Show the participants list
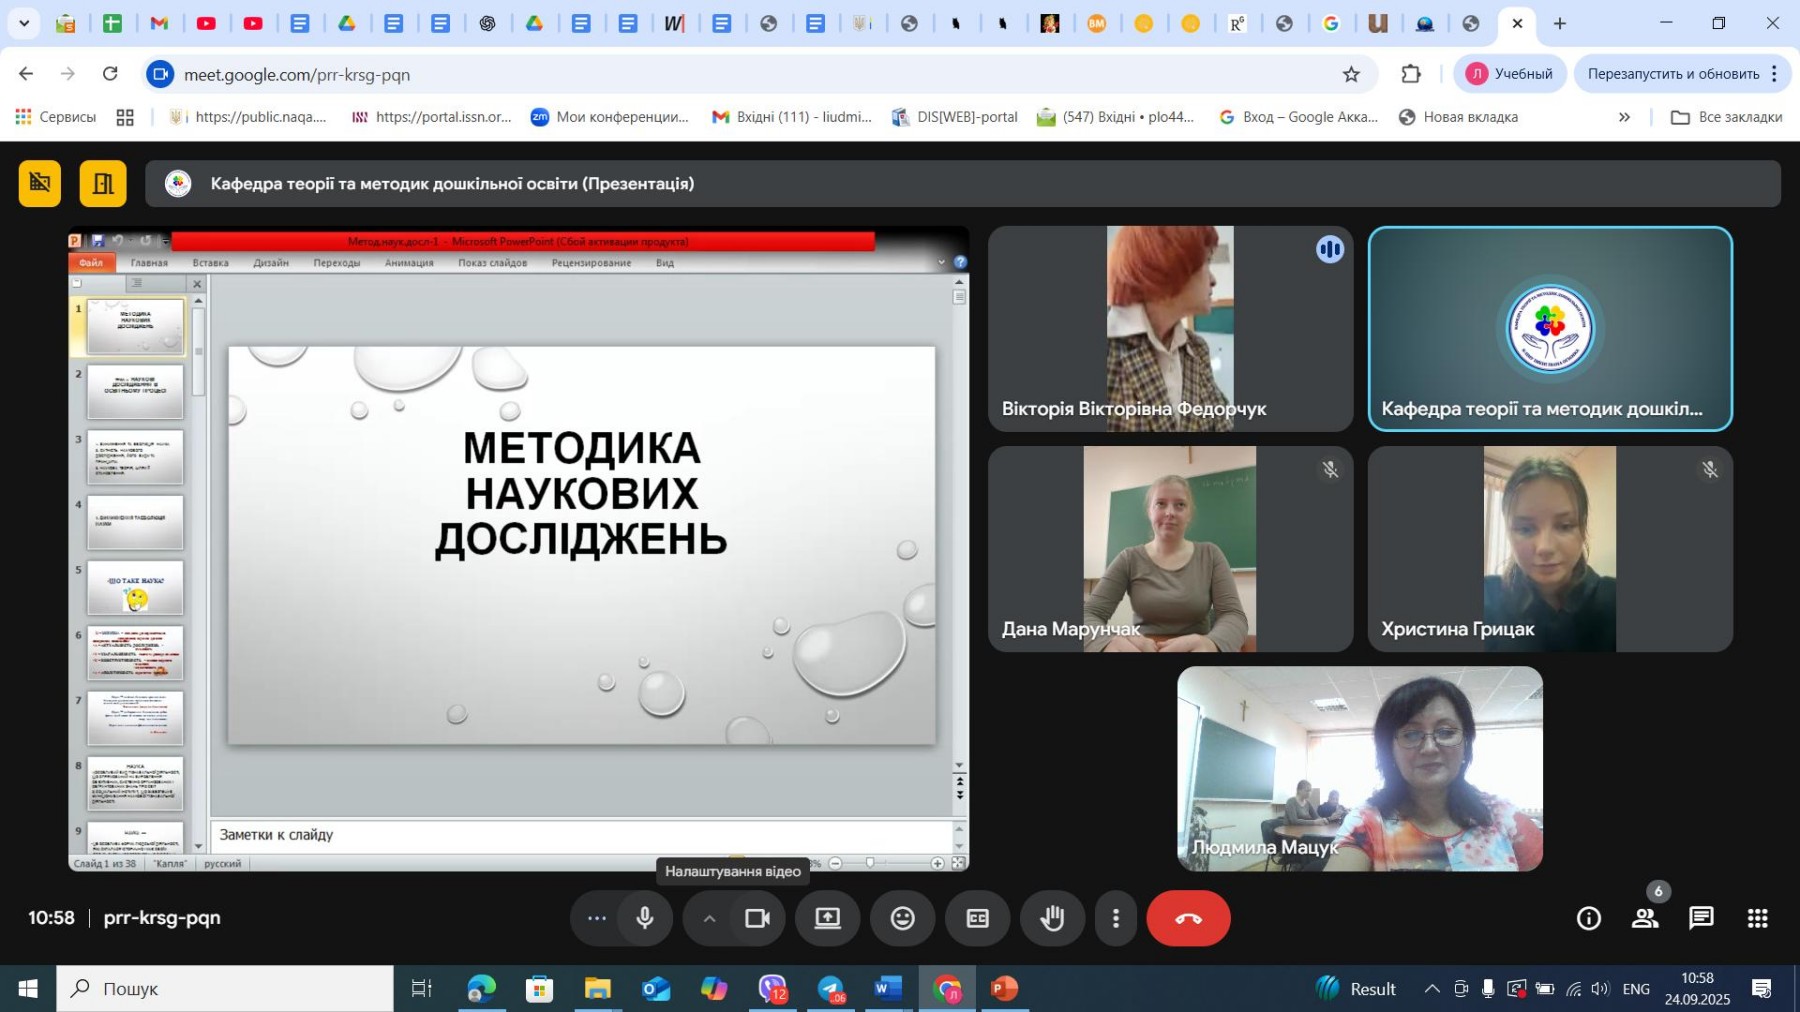The image size is (1800, 1012). (x=1645, y=918)
